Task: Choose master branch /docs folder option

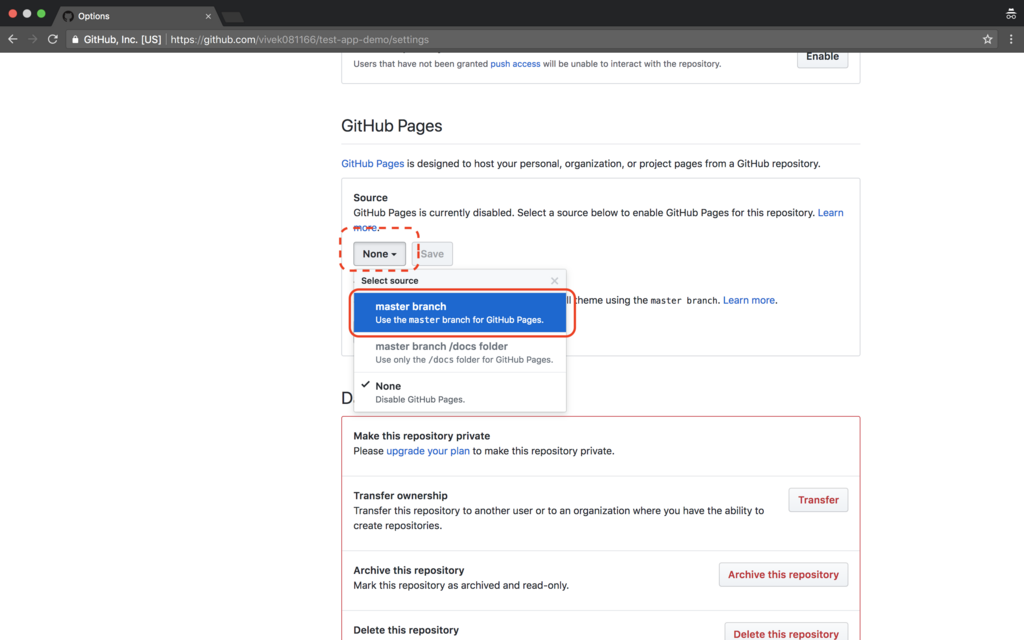Action: click(460, 353)
